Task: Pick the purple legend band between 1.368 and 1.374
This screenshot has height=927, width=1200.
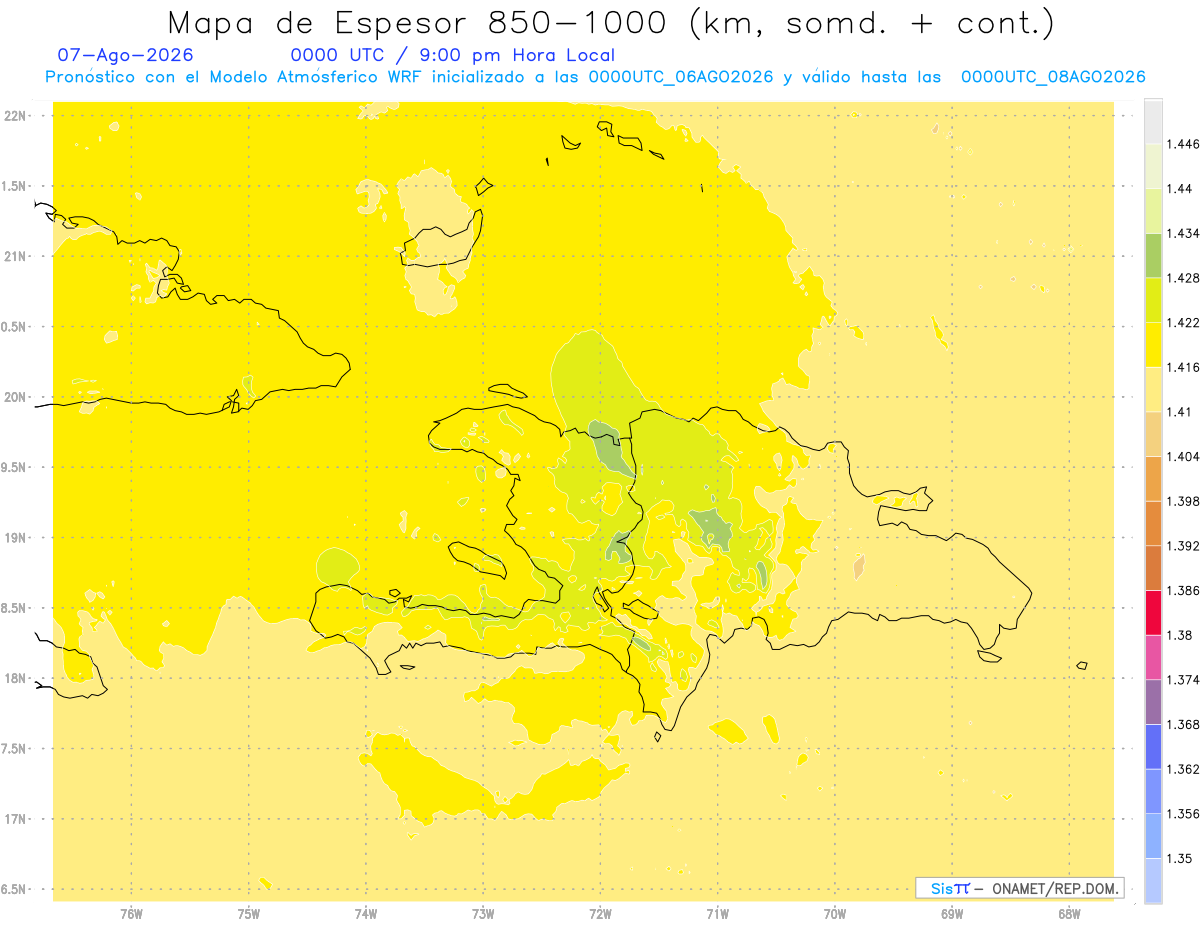Action: pos(1153,702)
